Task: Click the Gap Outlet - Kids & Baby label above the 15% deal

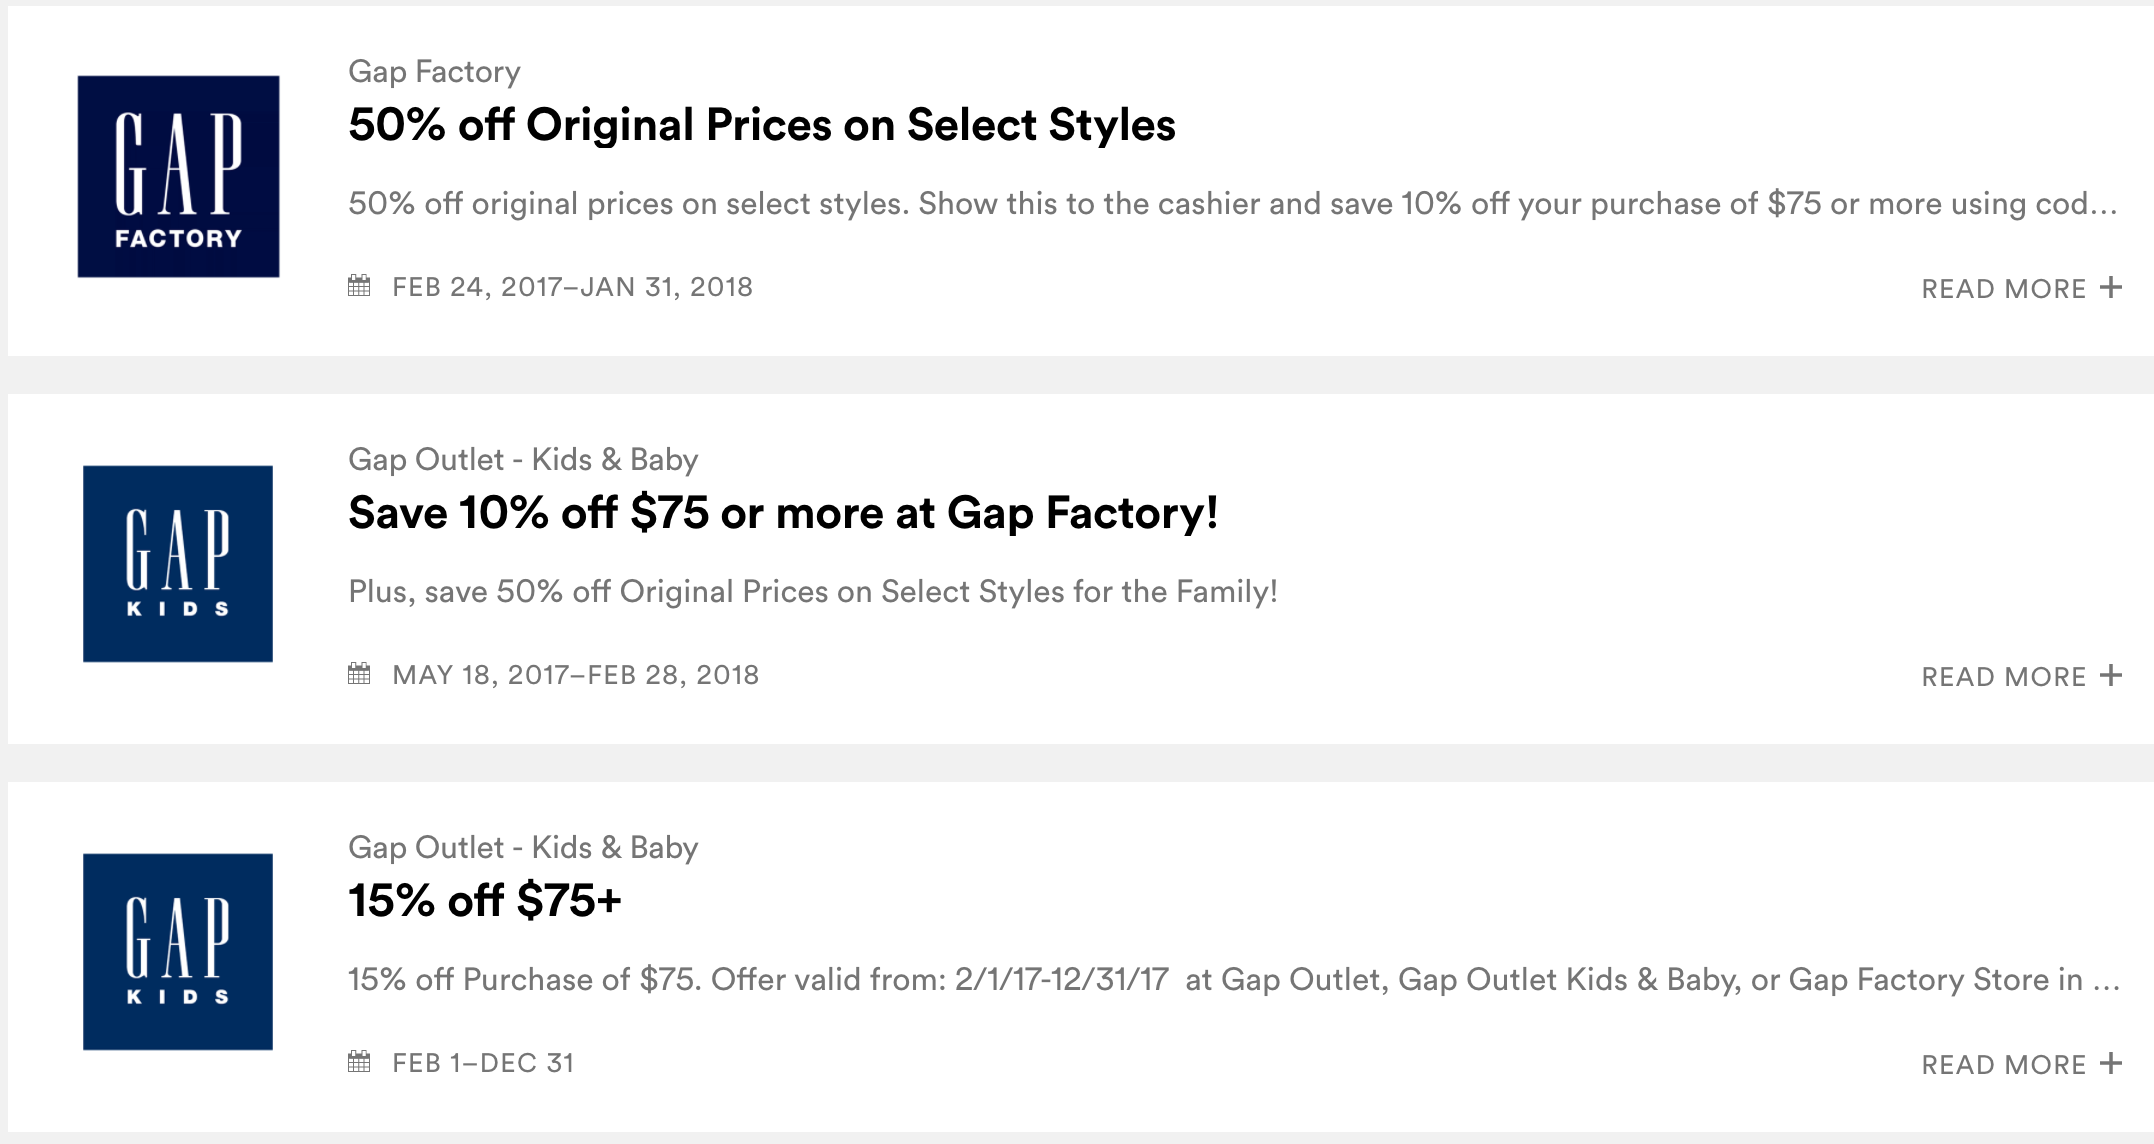Action: (523, 848)
